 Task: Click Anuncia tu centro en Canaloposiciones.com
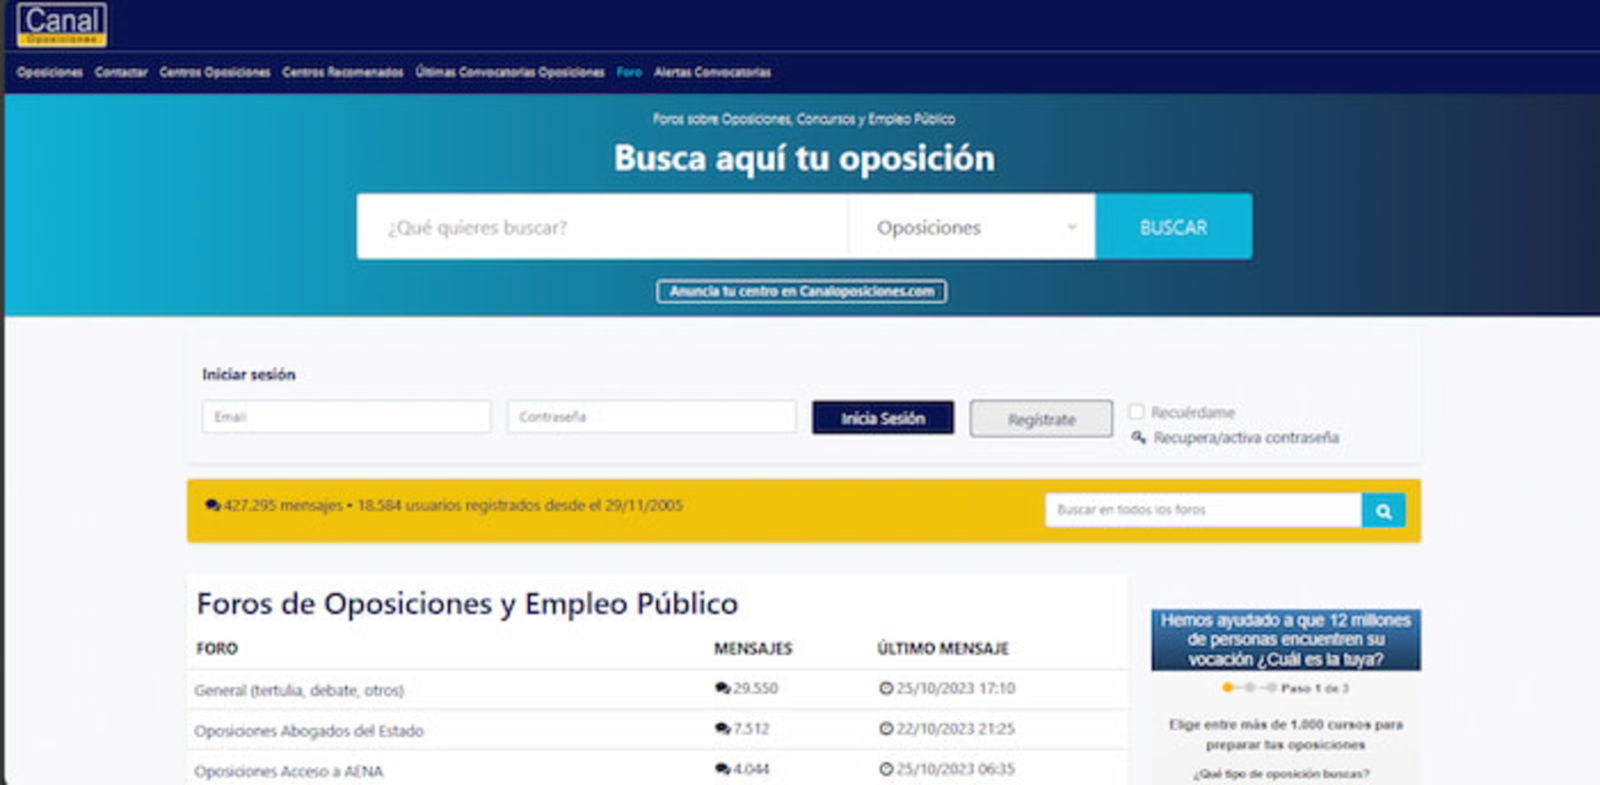[x=802, y=291]
